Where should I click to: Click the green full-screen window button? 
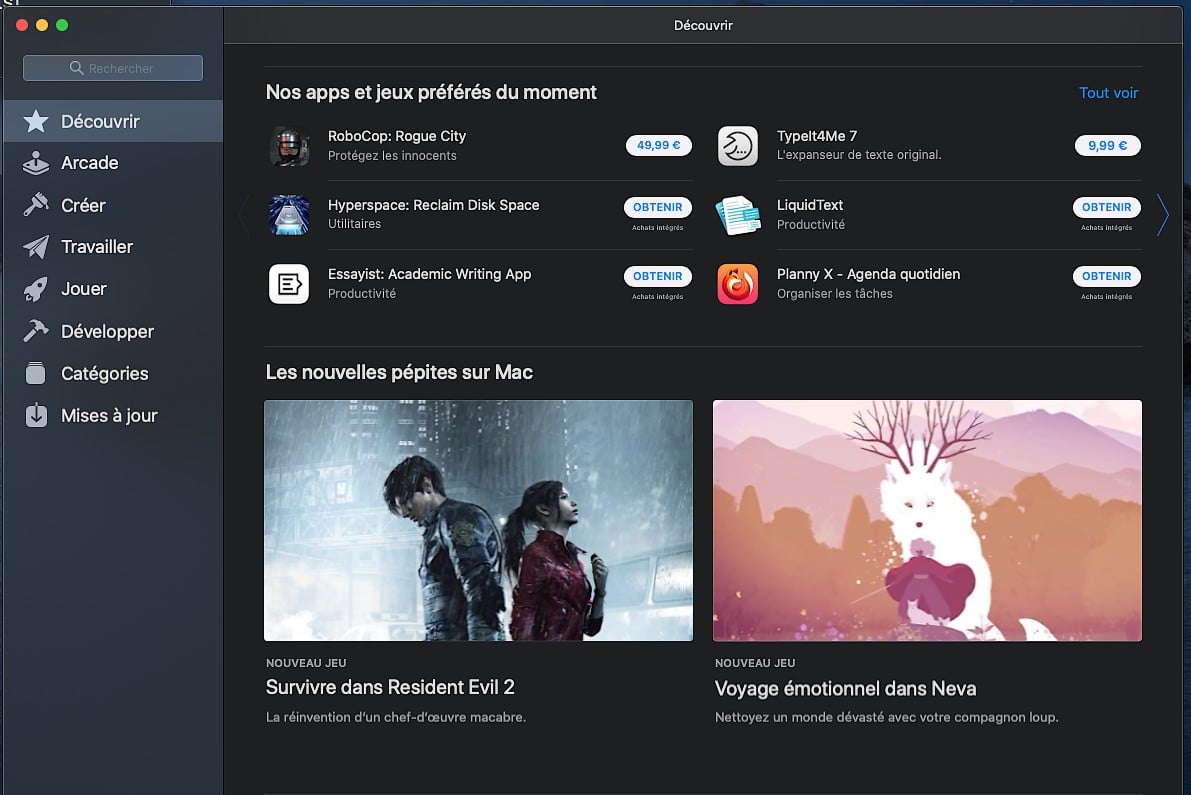click(x=62, y=25)
